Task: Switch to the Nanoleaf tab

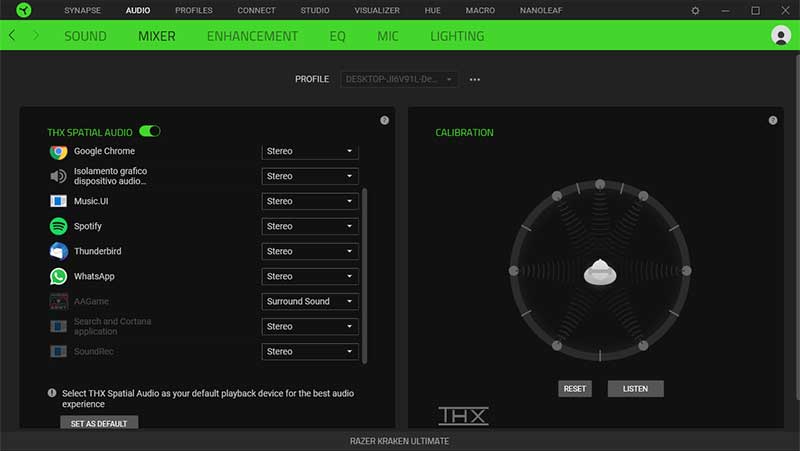Action: [x=541, y=10]
